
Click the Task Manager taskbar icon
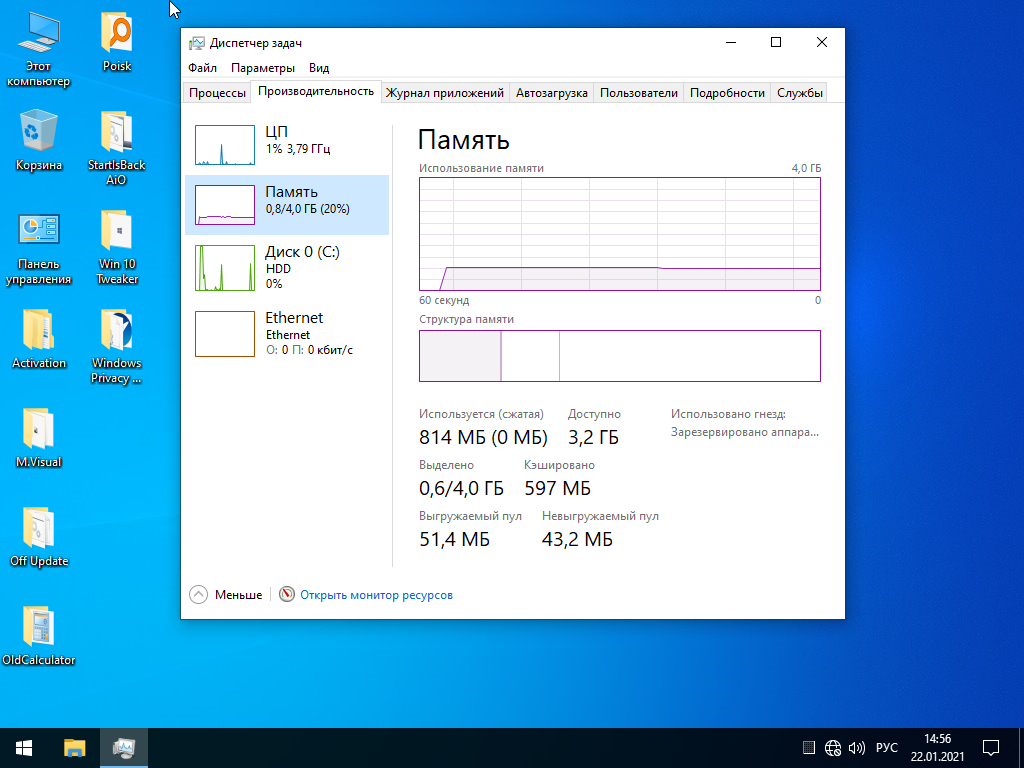[124, 747]
